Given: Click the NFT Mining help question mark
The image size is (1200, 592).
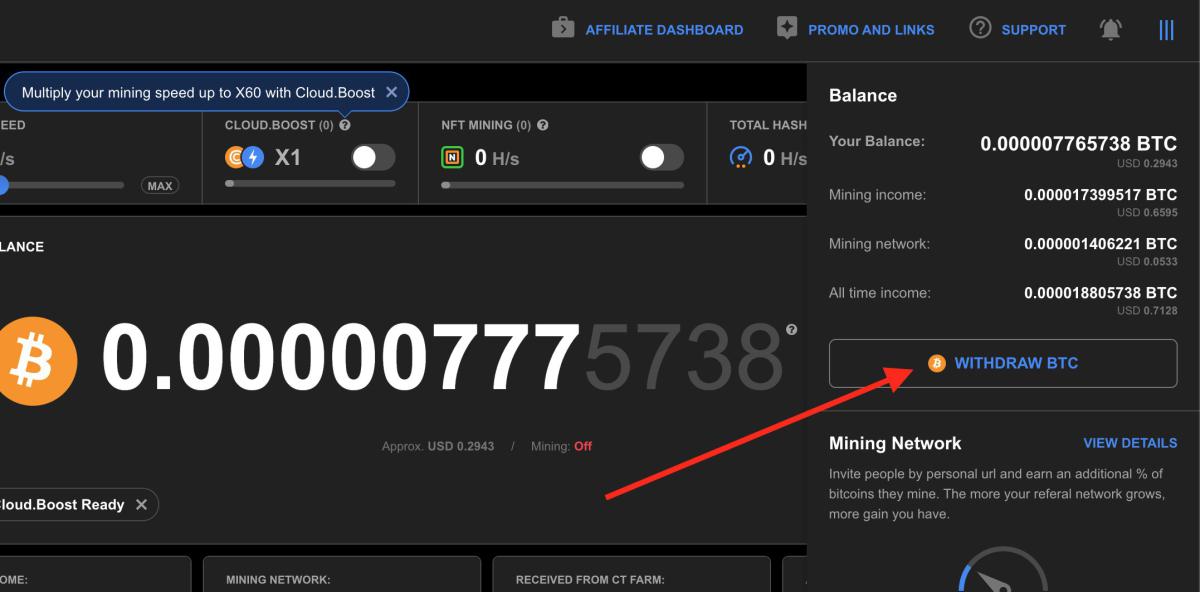Looking at the screenshot, I should tap(543, 125).
